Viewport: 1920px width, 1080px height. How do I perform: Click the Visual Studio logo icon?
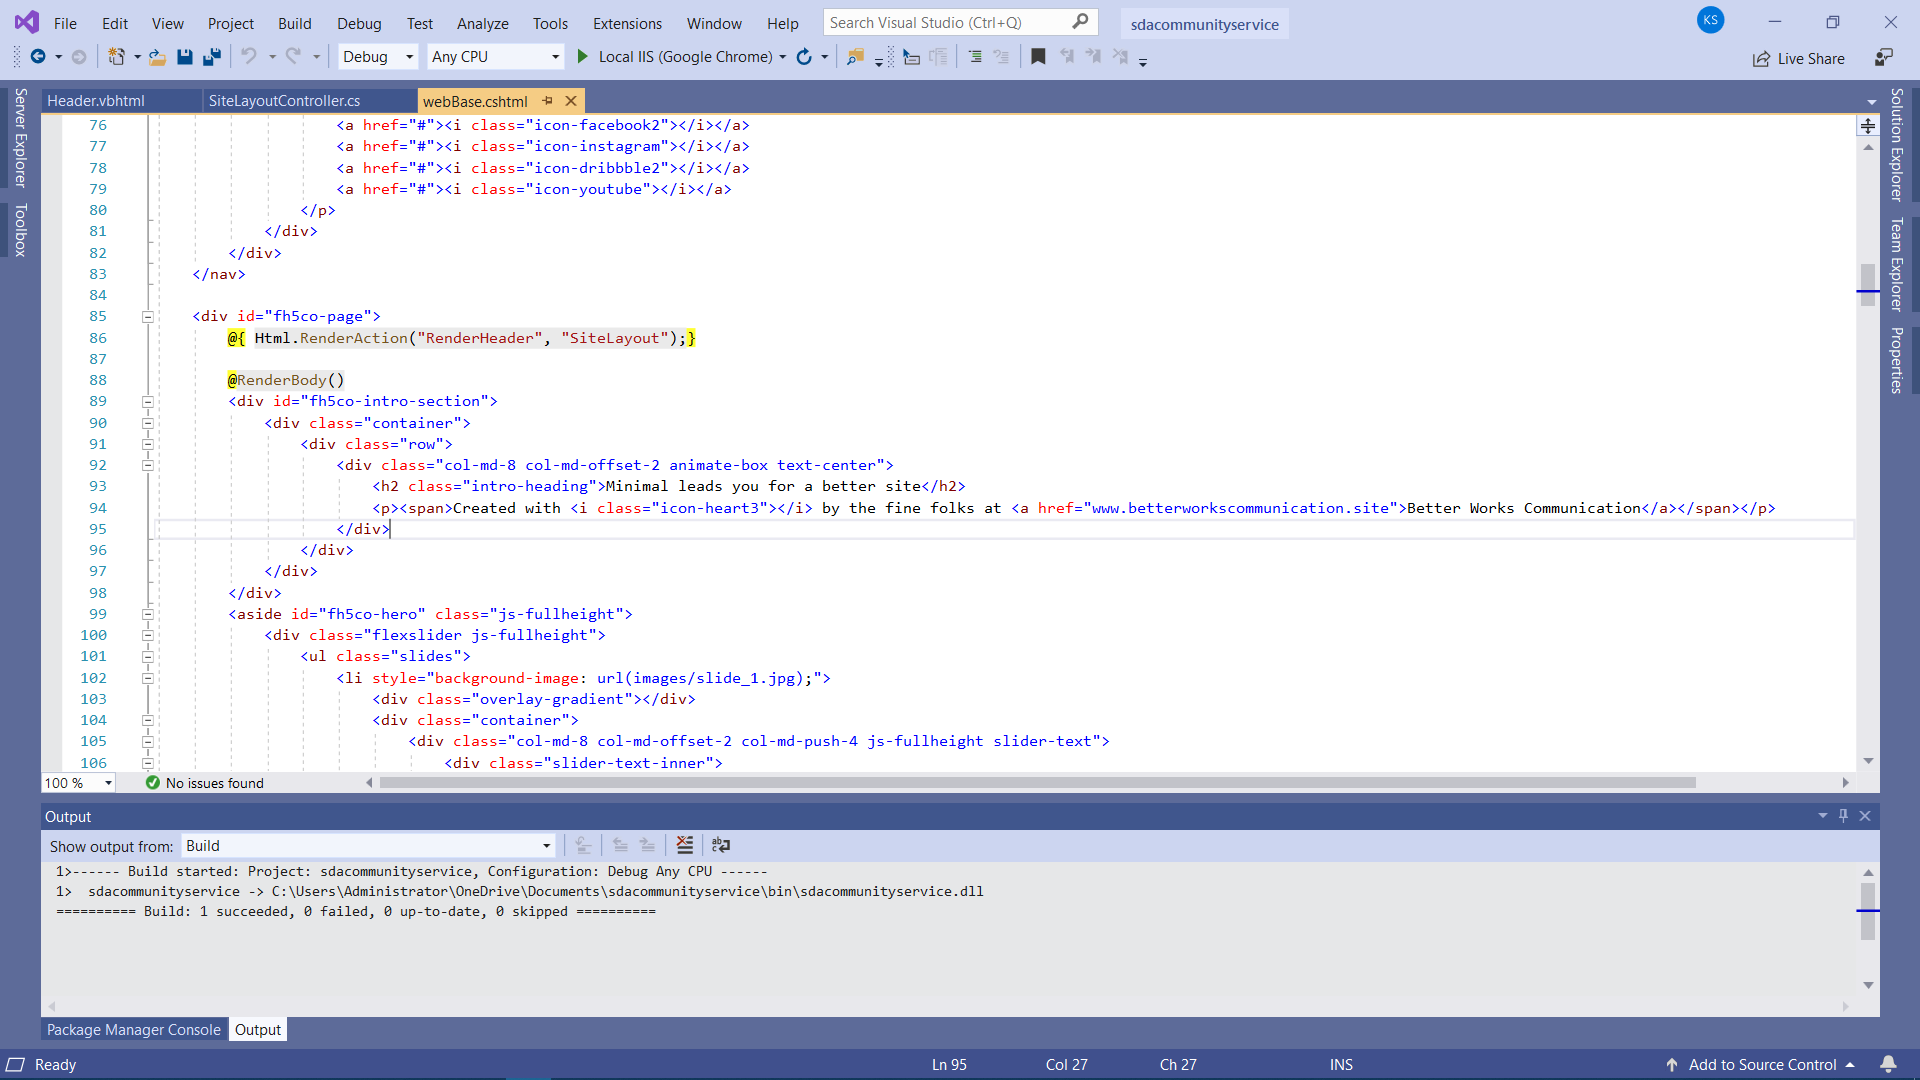[27, 22]
